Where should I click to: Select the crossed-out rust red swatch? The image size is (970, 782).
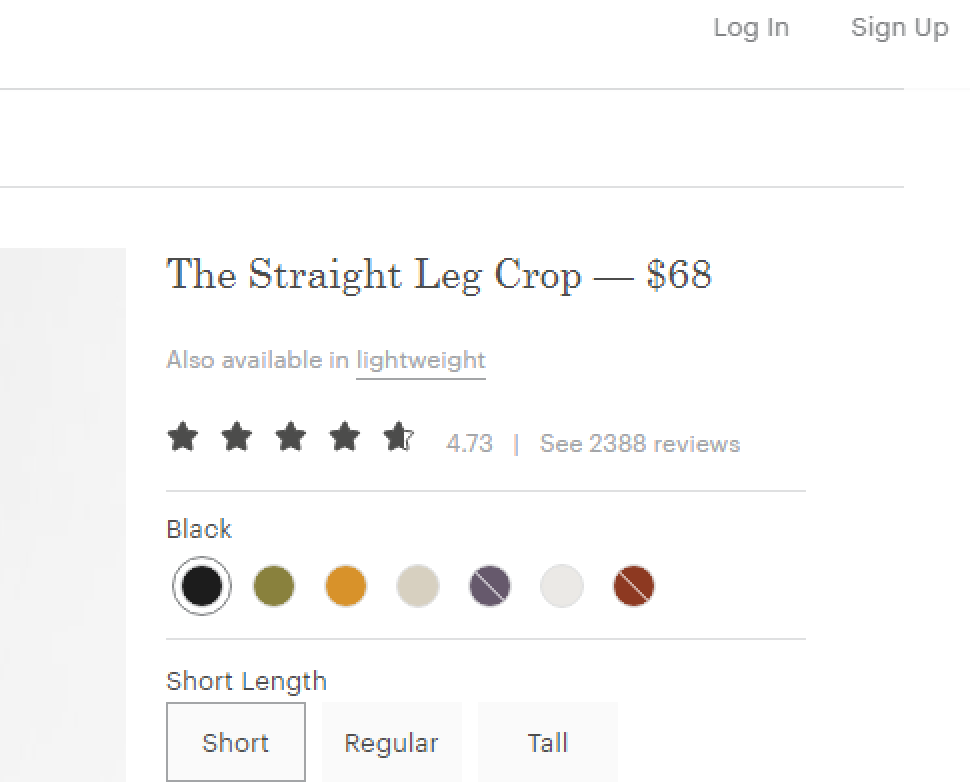point(634,586)
